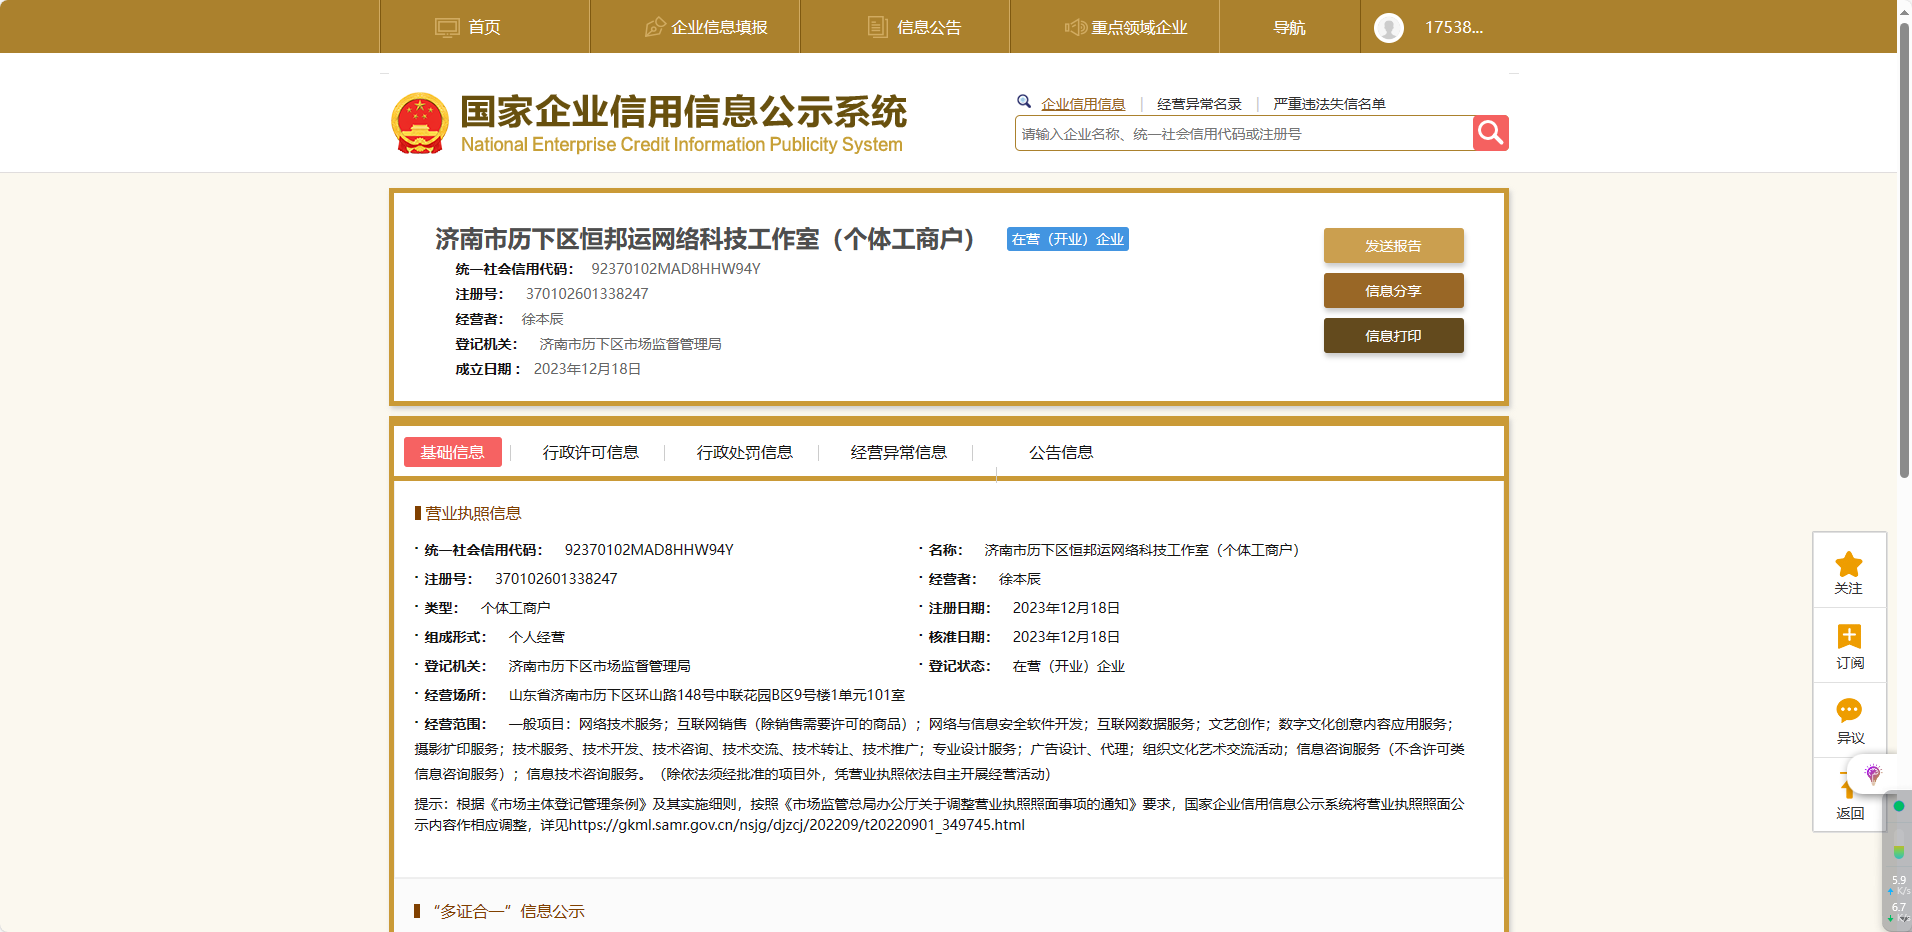View the 公告信息 tab
Viewport: 1912px width, 932px height.
click(x=1060, y=452)
